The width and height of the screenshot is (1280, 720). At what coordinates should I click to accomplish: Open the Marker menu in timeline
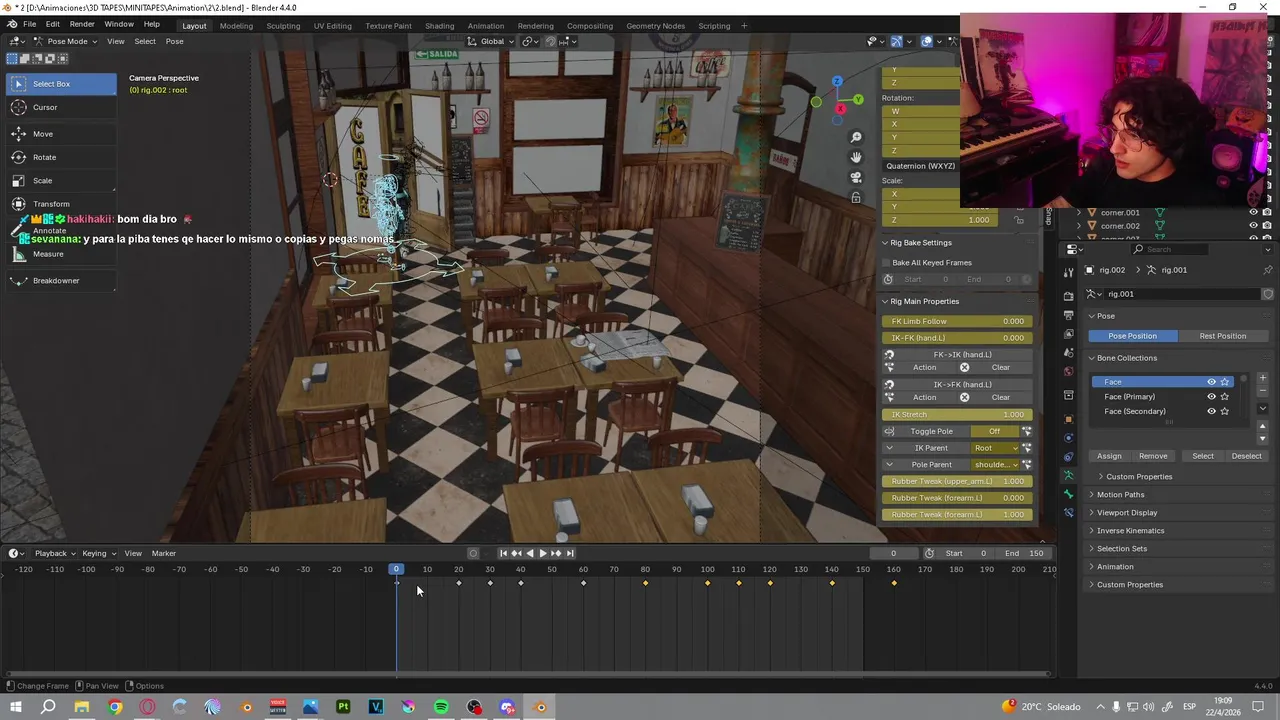pyautogui.click(x=163, y=553)
